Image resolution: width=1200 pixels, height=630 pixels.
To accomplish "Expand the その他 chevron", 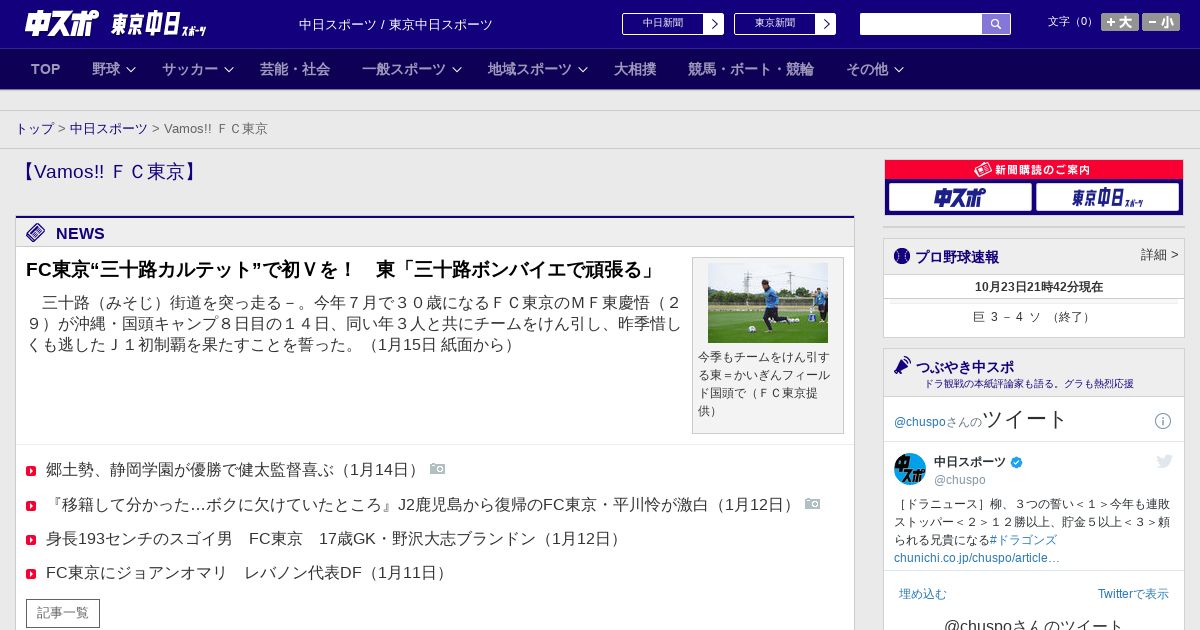I will point(899,70).
